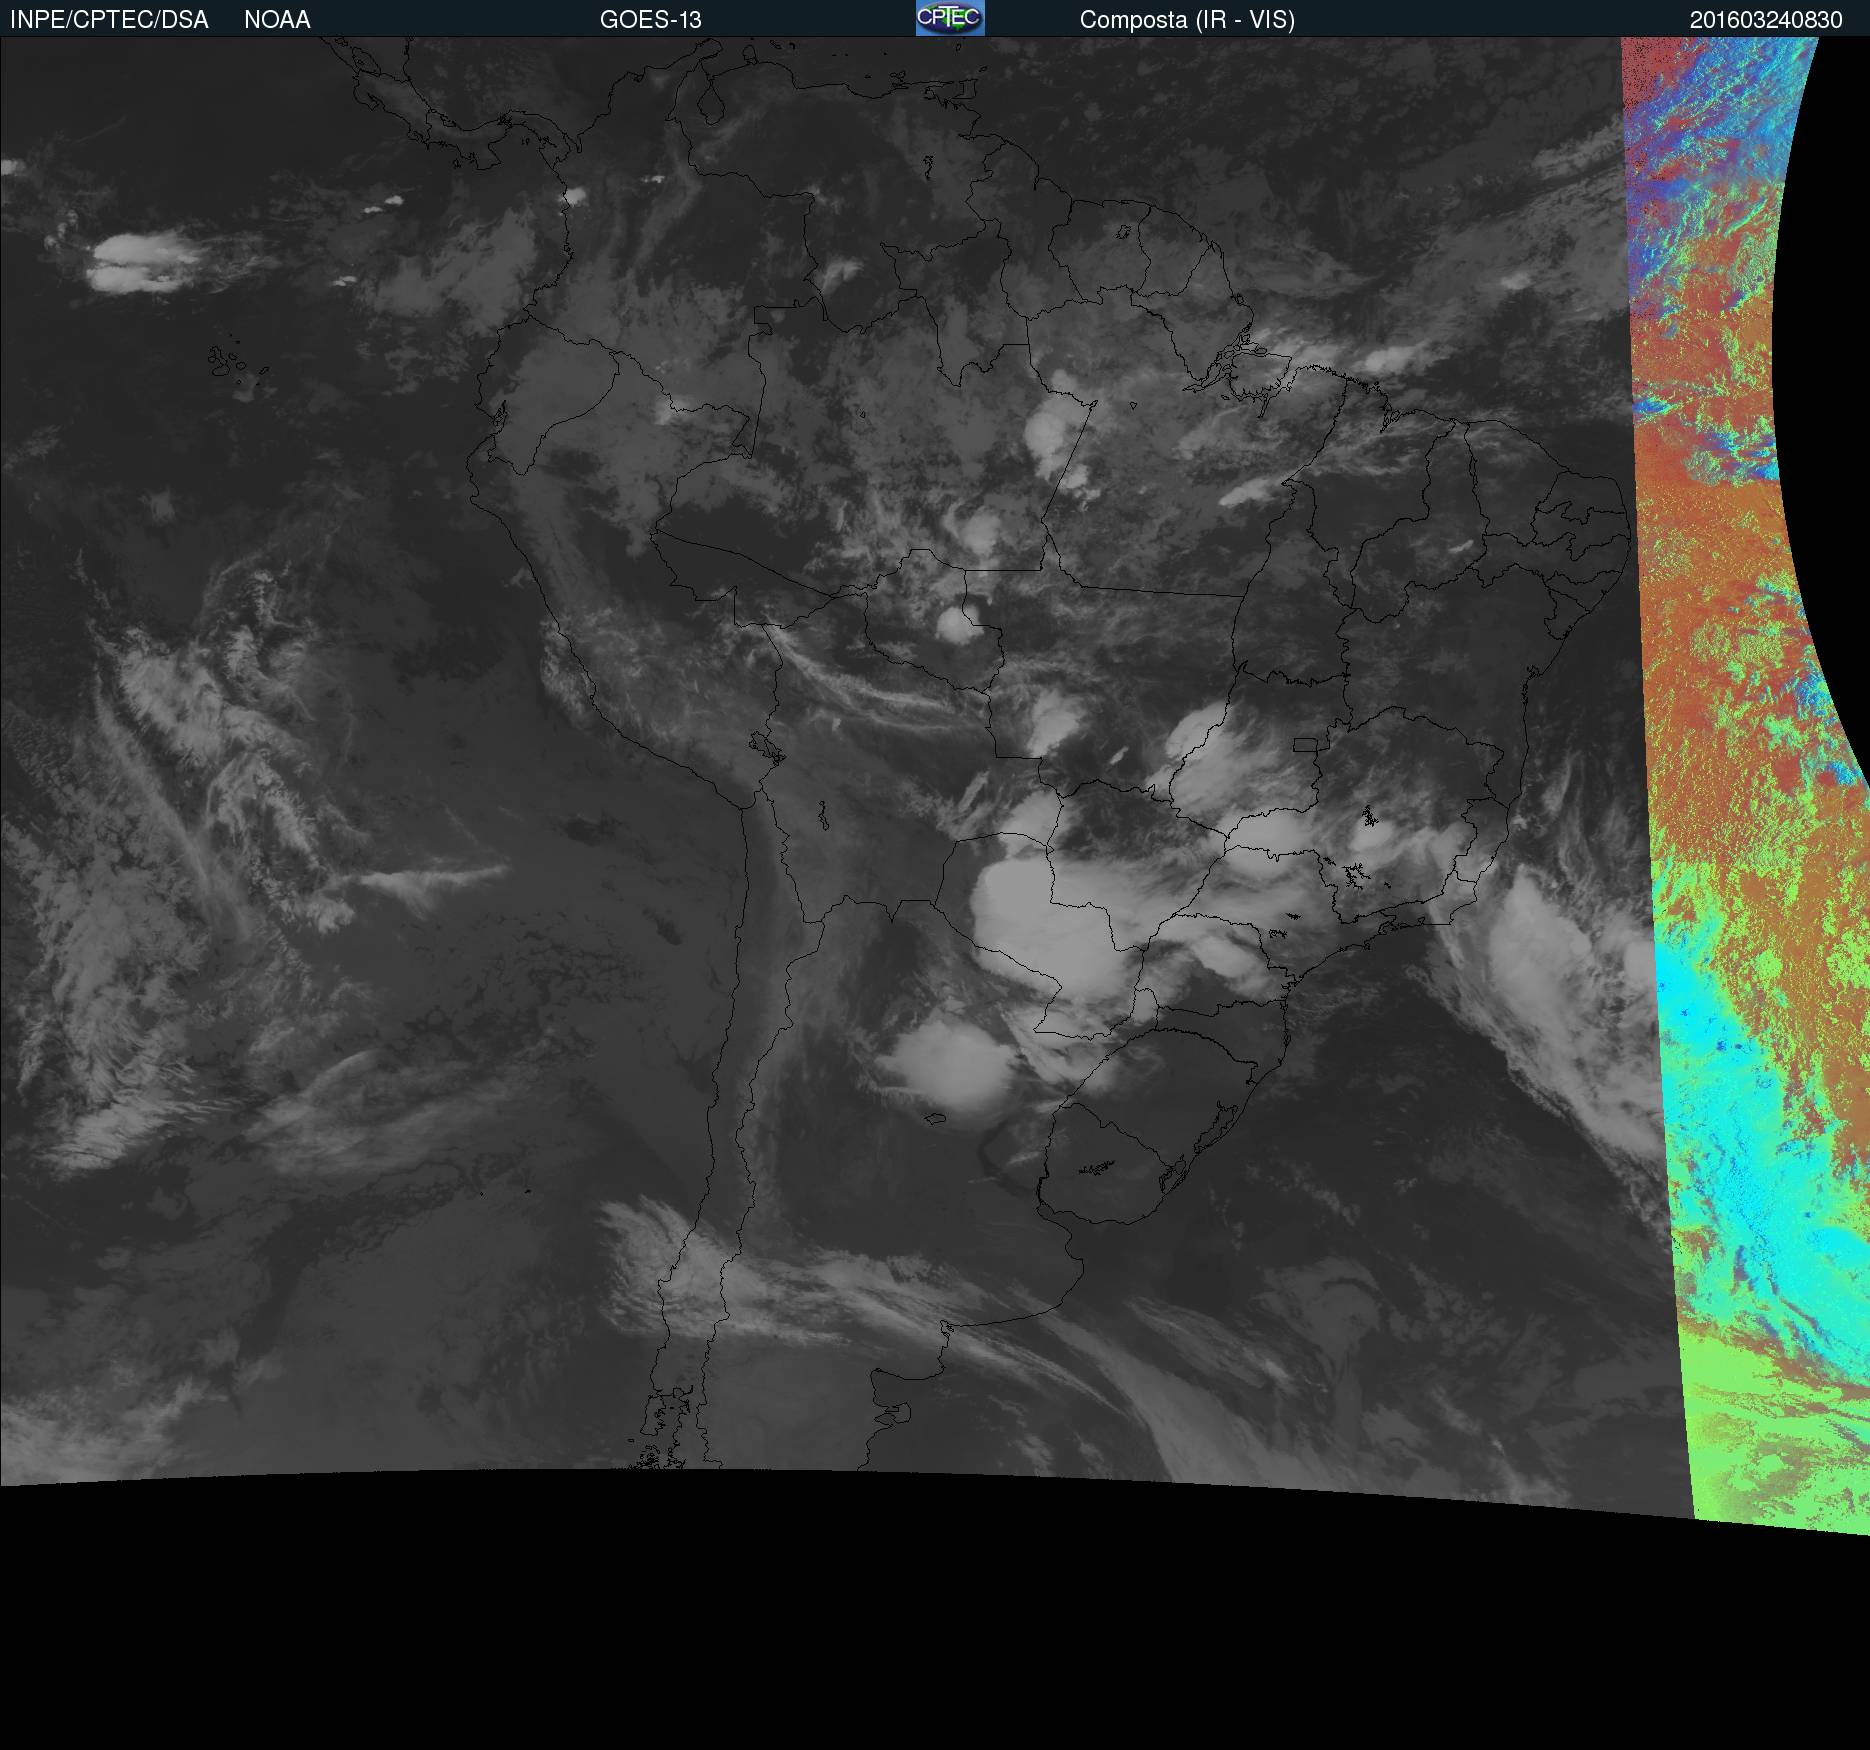Click the 201603240830 timestamp
Screen dimensions: 1870x1750
coord(1766,20)
